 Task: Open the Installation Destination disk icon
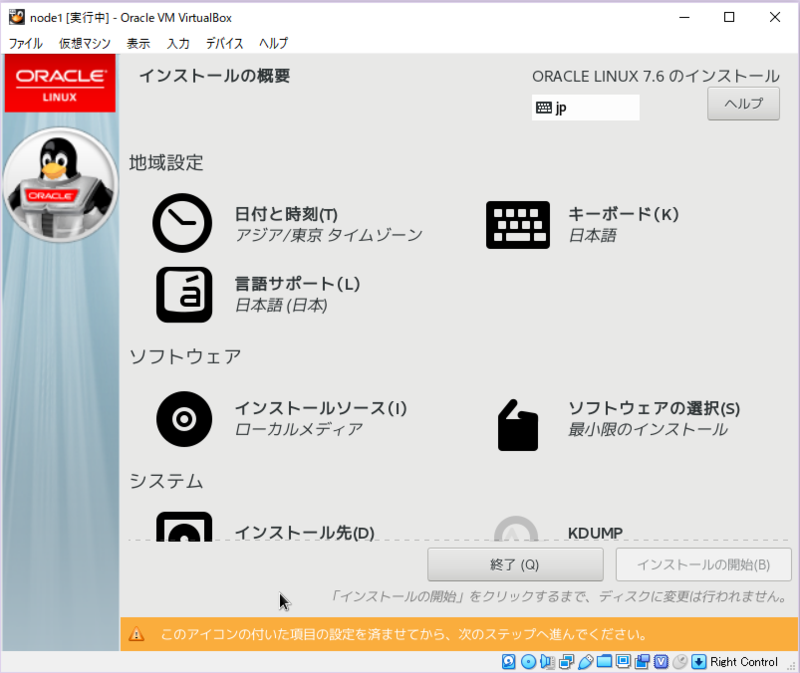coord(184,527)
